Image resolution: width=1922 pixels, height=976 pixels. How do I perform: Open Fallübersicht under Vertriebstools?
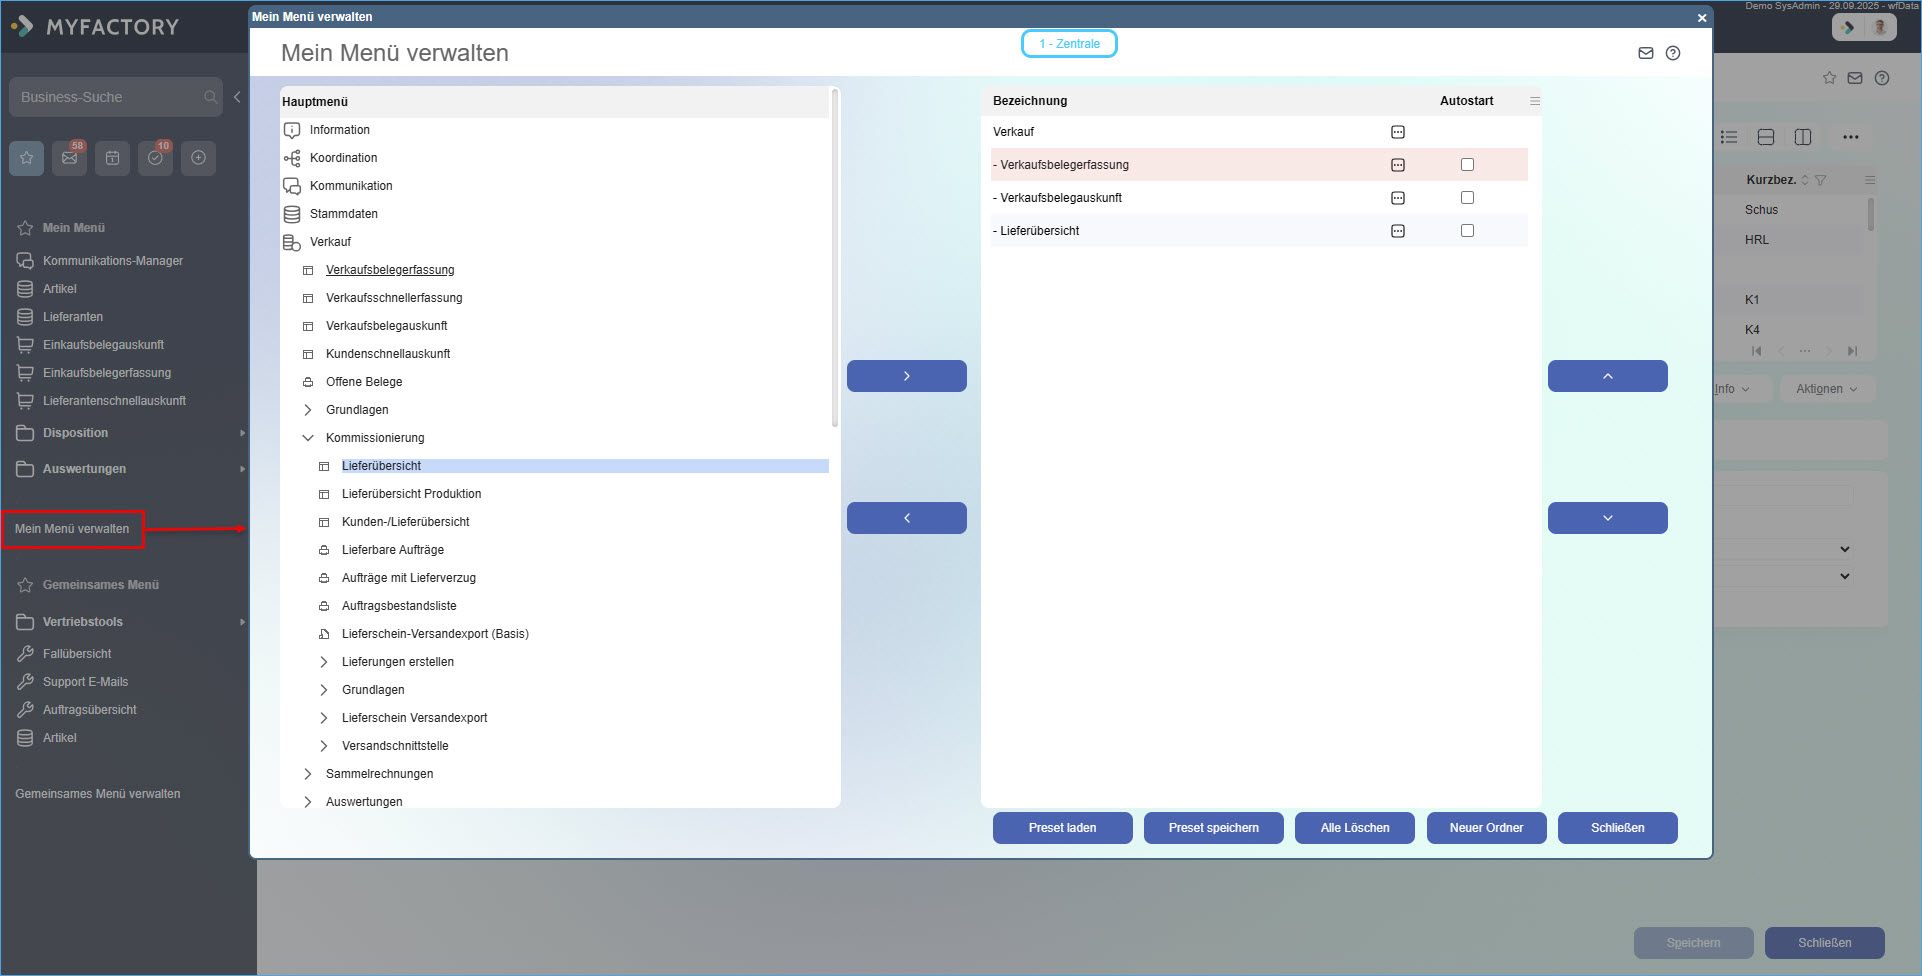[77, 654]
